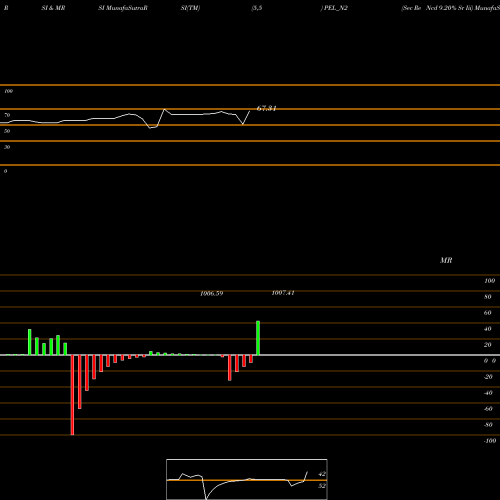Click the price label 1007.41
500x500 pixels.
click(x=283, y=293)
